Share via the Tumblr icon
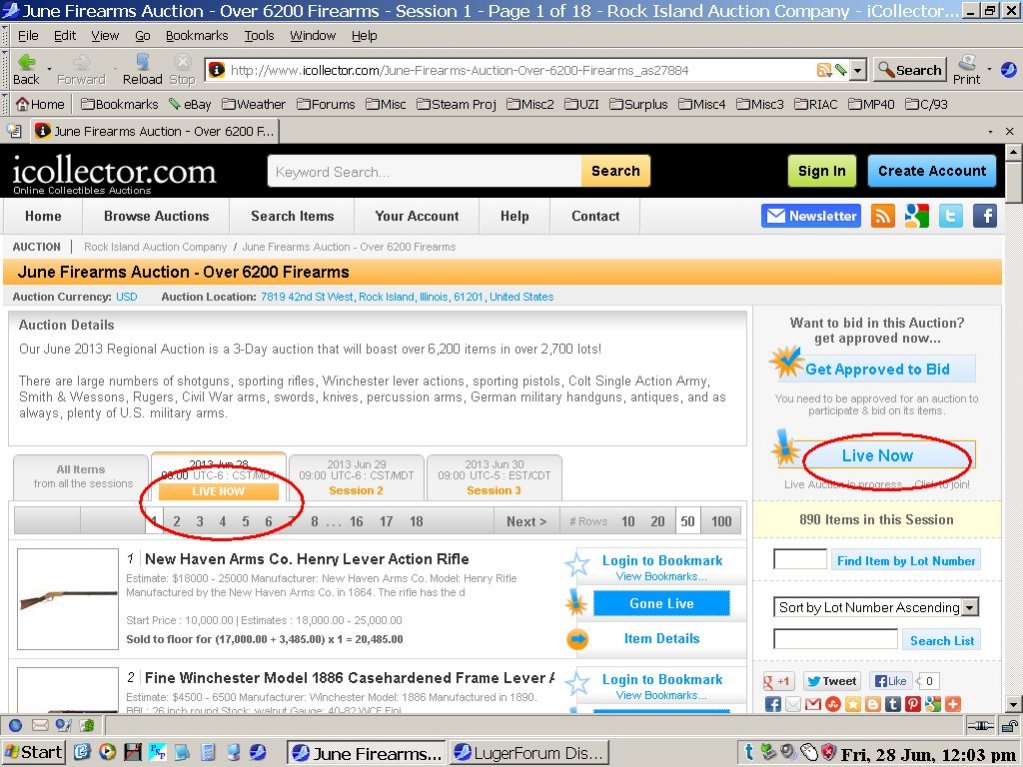This screenshot has width=1023, height=767. (893, 704)
